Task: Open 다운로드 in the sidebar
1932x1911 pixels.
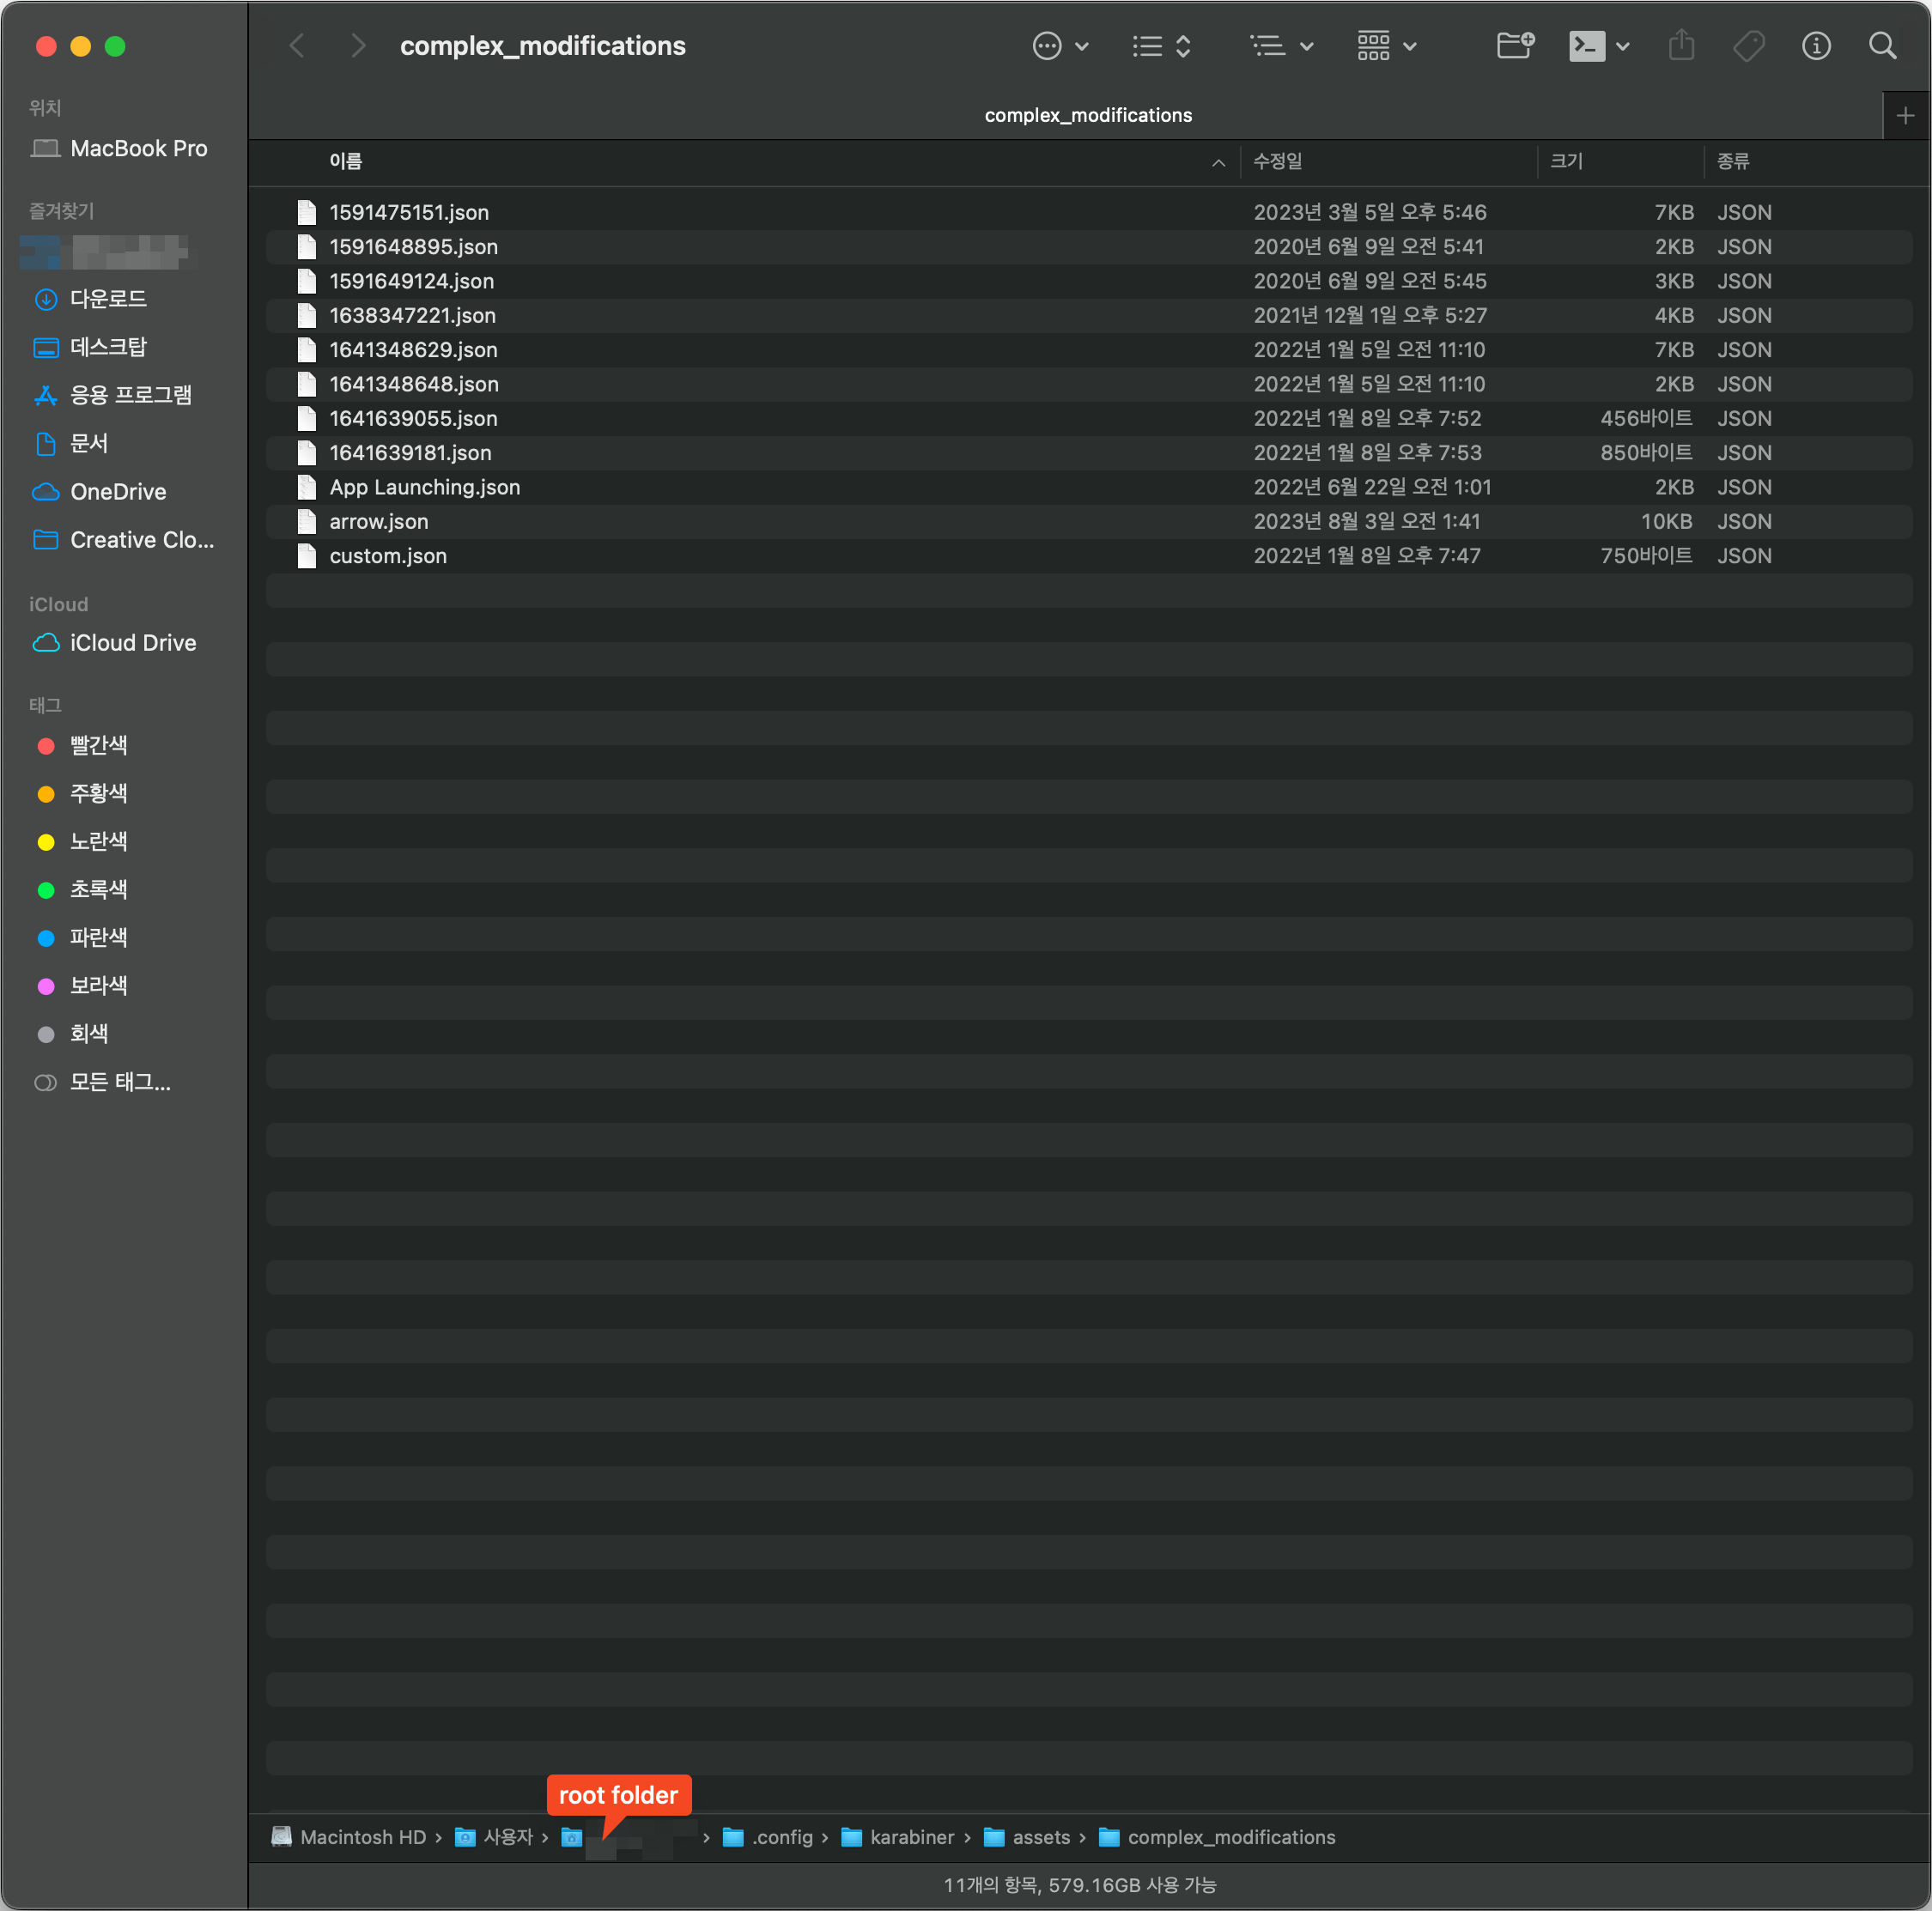Action: (108, 299)
